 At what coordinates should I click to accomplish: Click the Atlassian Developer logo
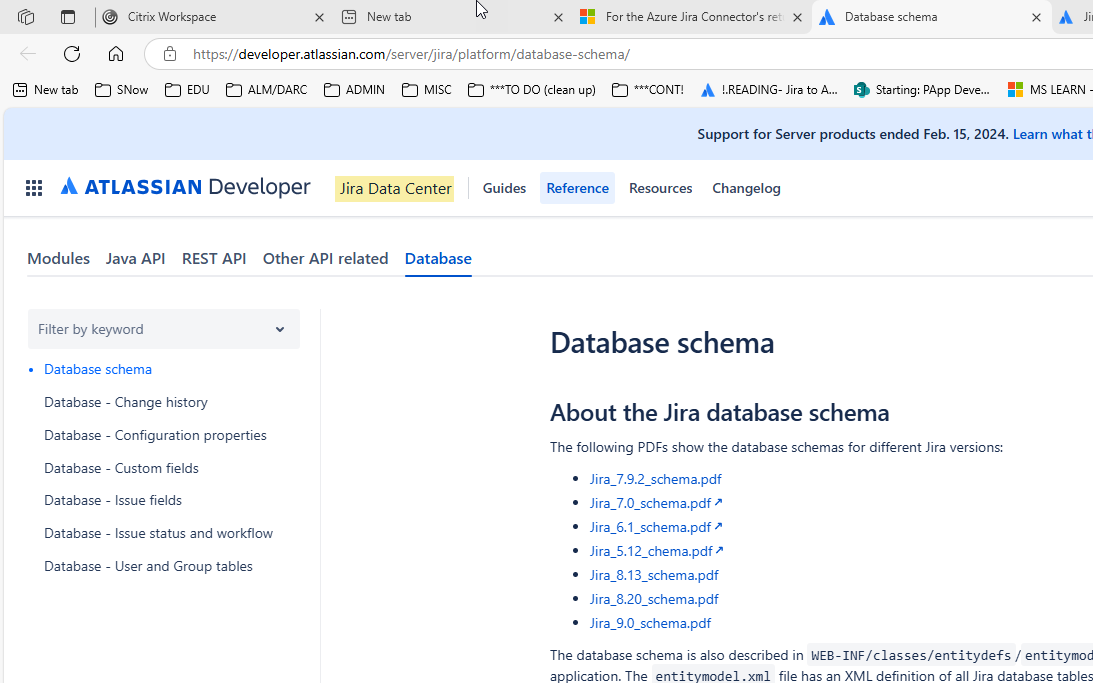[185, 187]
